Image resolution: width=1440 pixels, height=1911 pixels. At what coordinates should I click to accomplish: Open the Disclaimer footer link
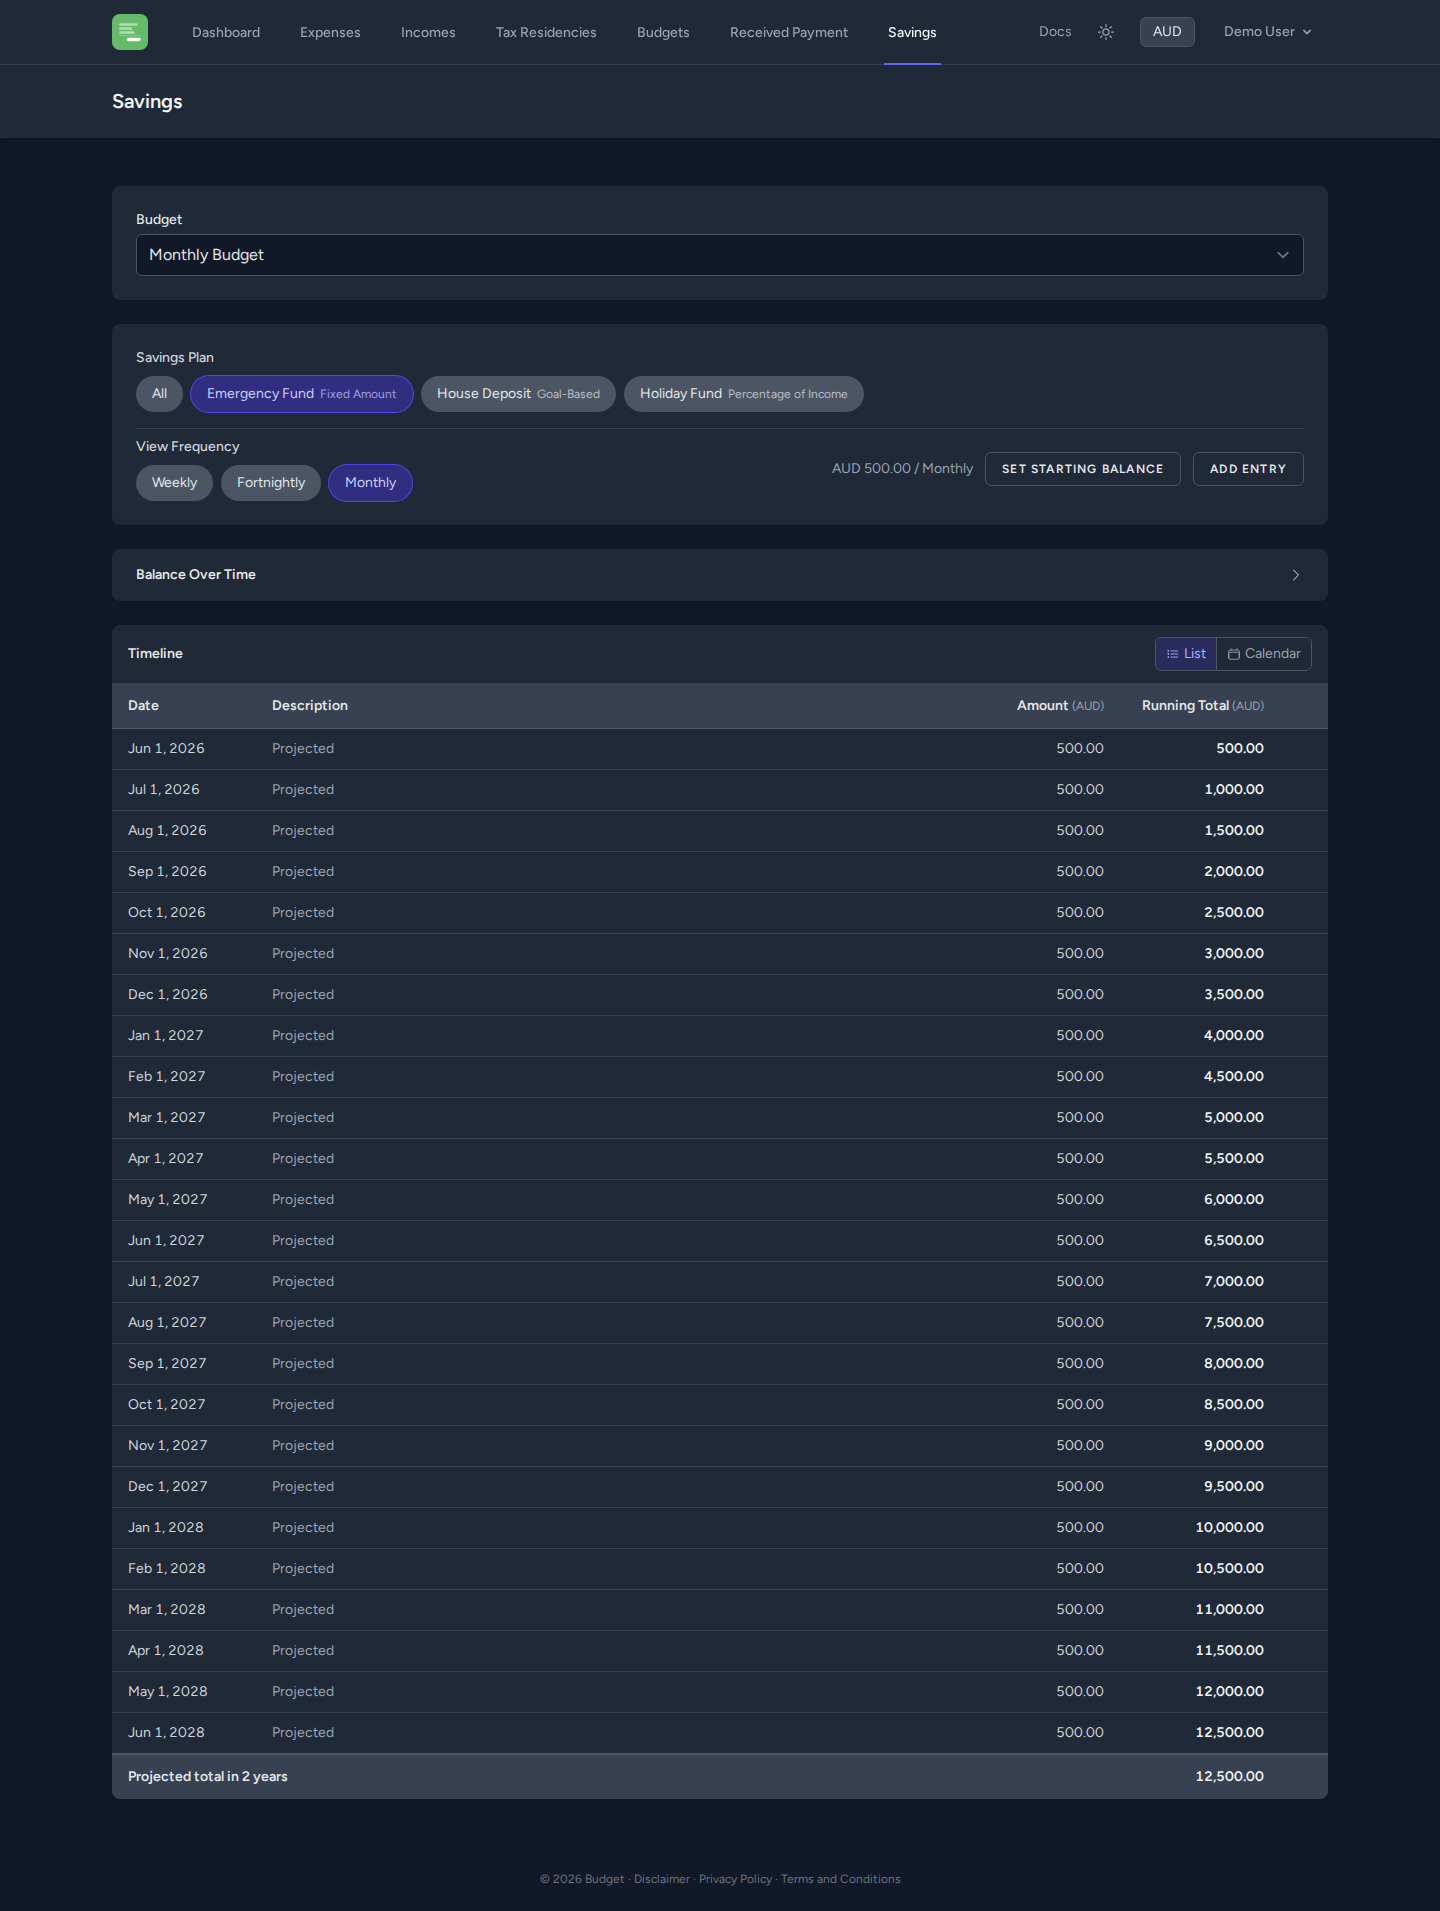point(662,1879)
